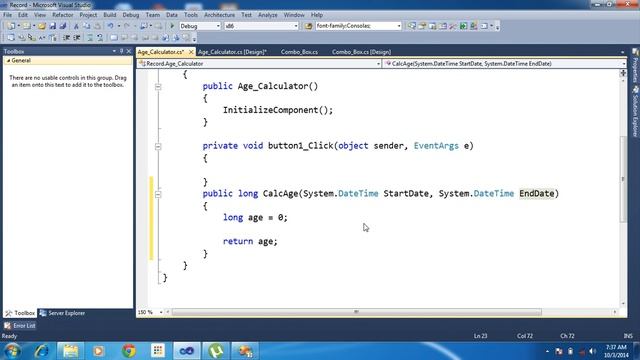
Task: Open the Debug menu
Action: [131, 15]
